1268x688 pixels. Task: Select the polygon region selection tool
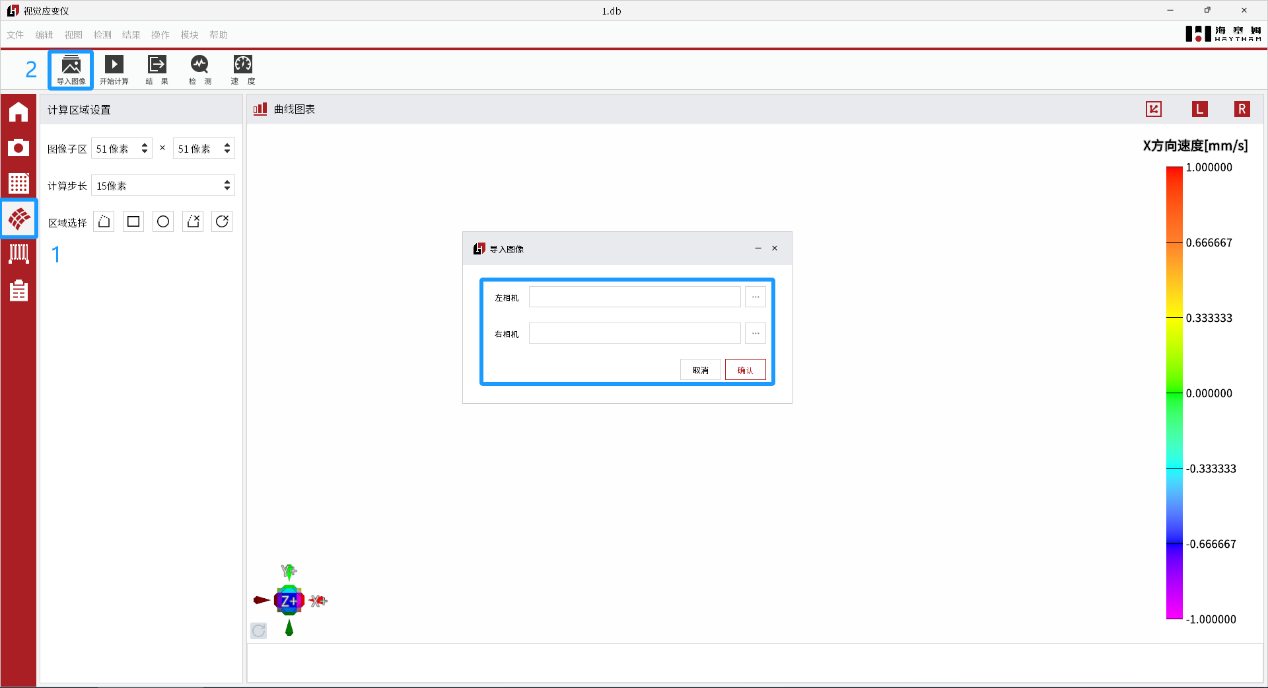(x=104, y=222)
